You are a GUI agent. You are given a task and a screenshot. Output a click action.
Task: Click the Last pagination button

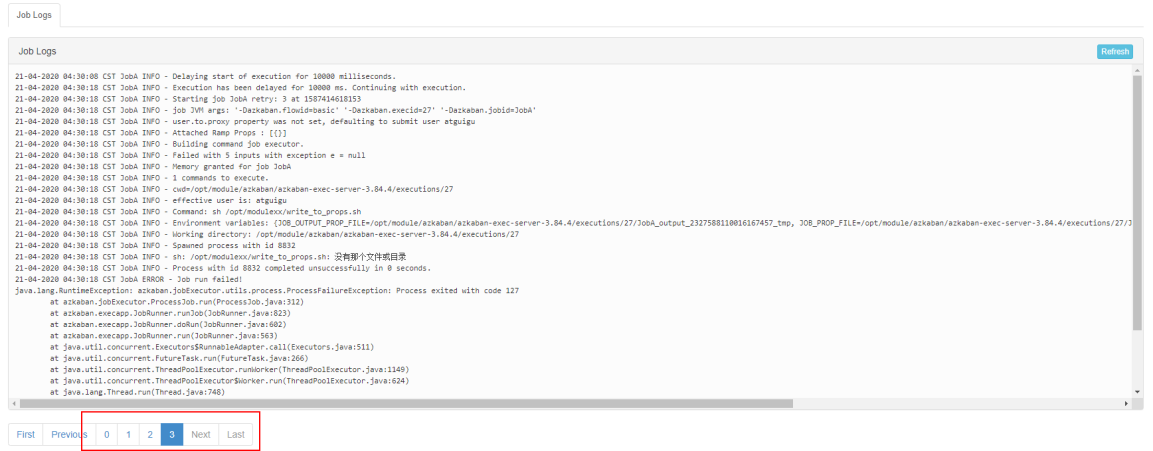coord(236,435)
